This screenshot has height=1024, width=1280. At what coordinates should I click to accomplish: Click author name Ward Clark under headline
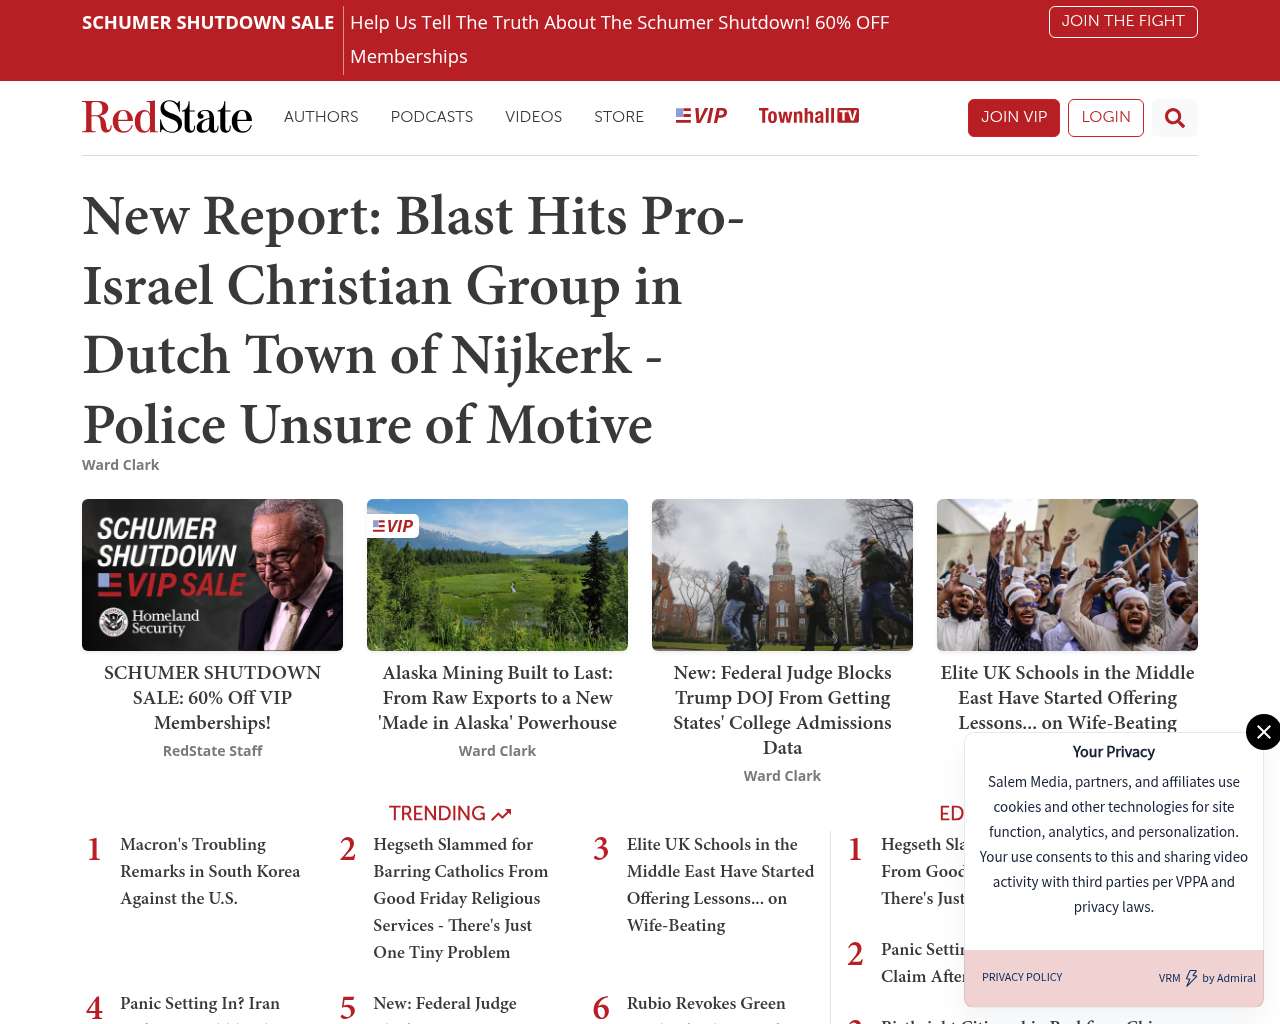[x=120, y=465]
